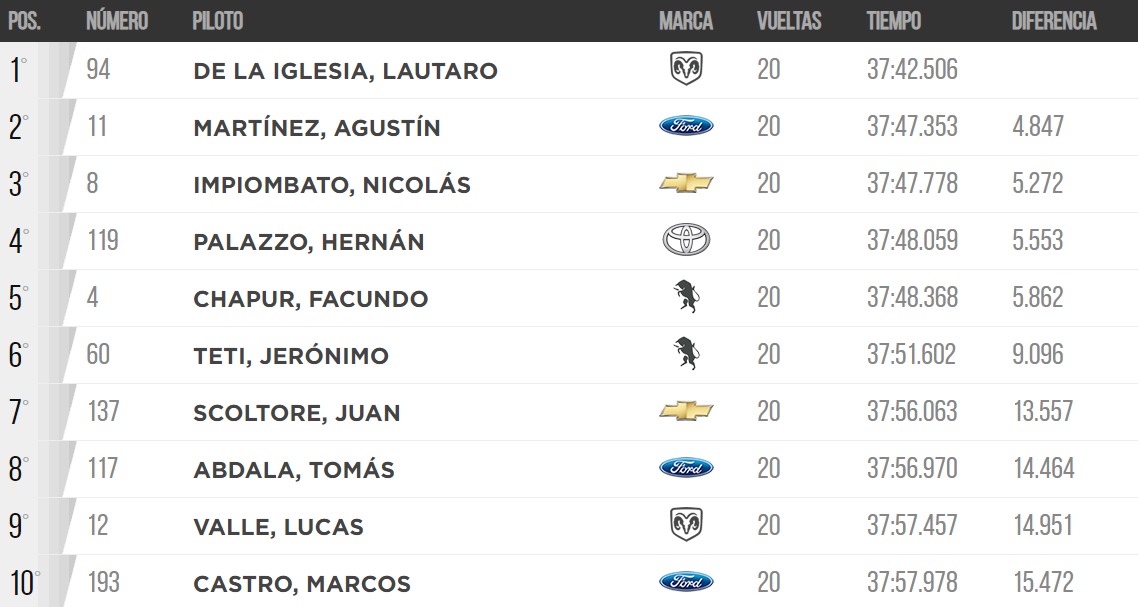
Task: Select driver name CASTRO, MARCOS
Action: pyautogui.click(x=302, y=584)
